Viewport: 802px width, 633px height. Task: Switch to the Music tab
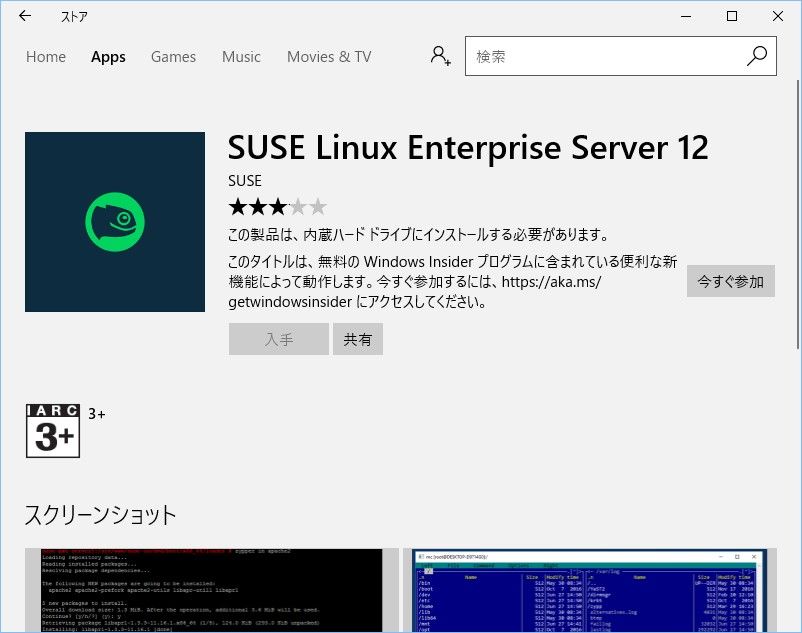pos(241,57)
